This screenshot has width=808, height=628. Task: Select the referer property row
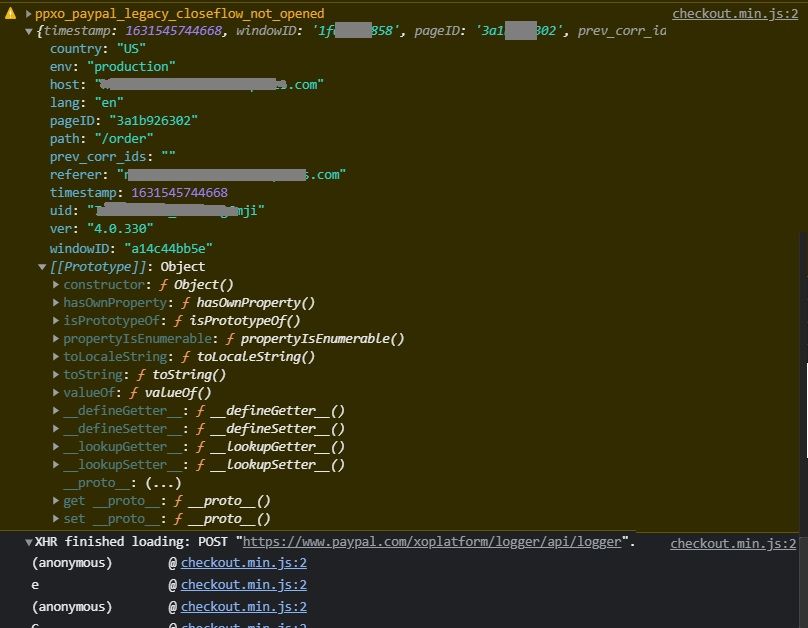[x=198, y=175]
